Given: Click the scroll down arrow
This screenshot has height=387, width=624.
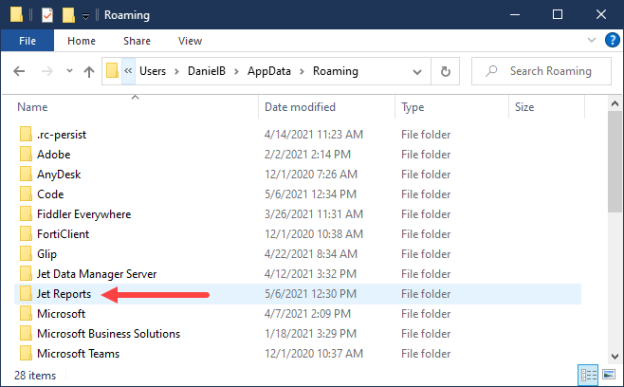Looking at the screenshot, I should pyautogui.click(x=615, y=356).
